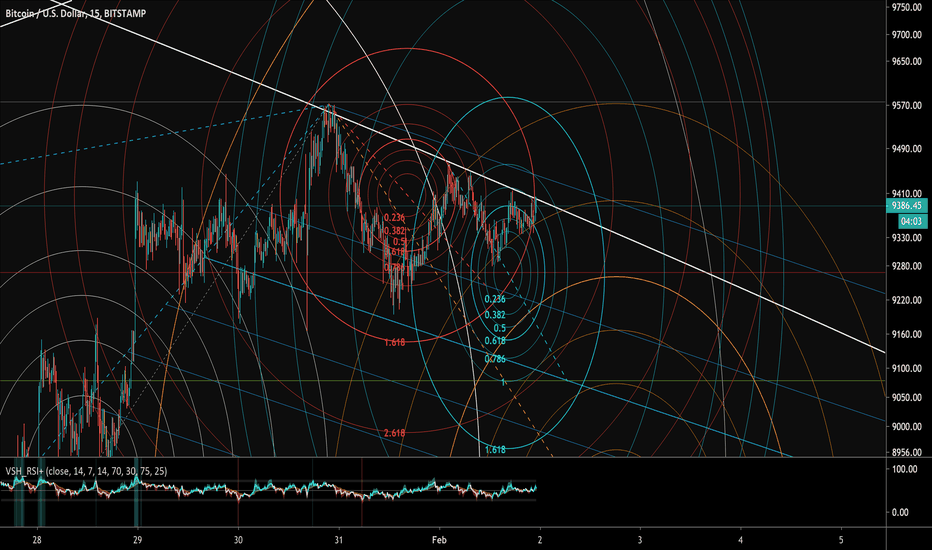Click the 9330.00 price axis label
The width and height of the screenshot is (932, 550).
coord(907,238)
